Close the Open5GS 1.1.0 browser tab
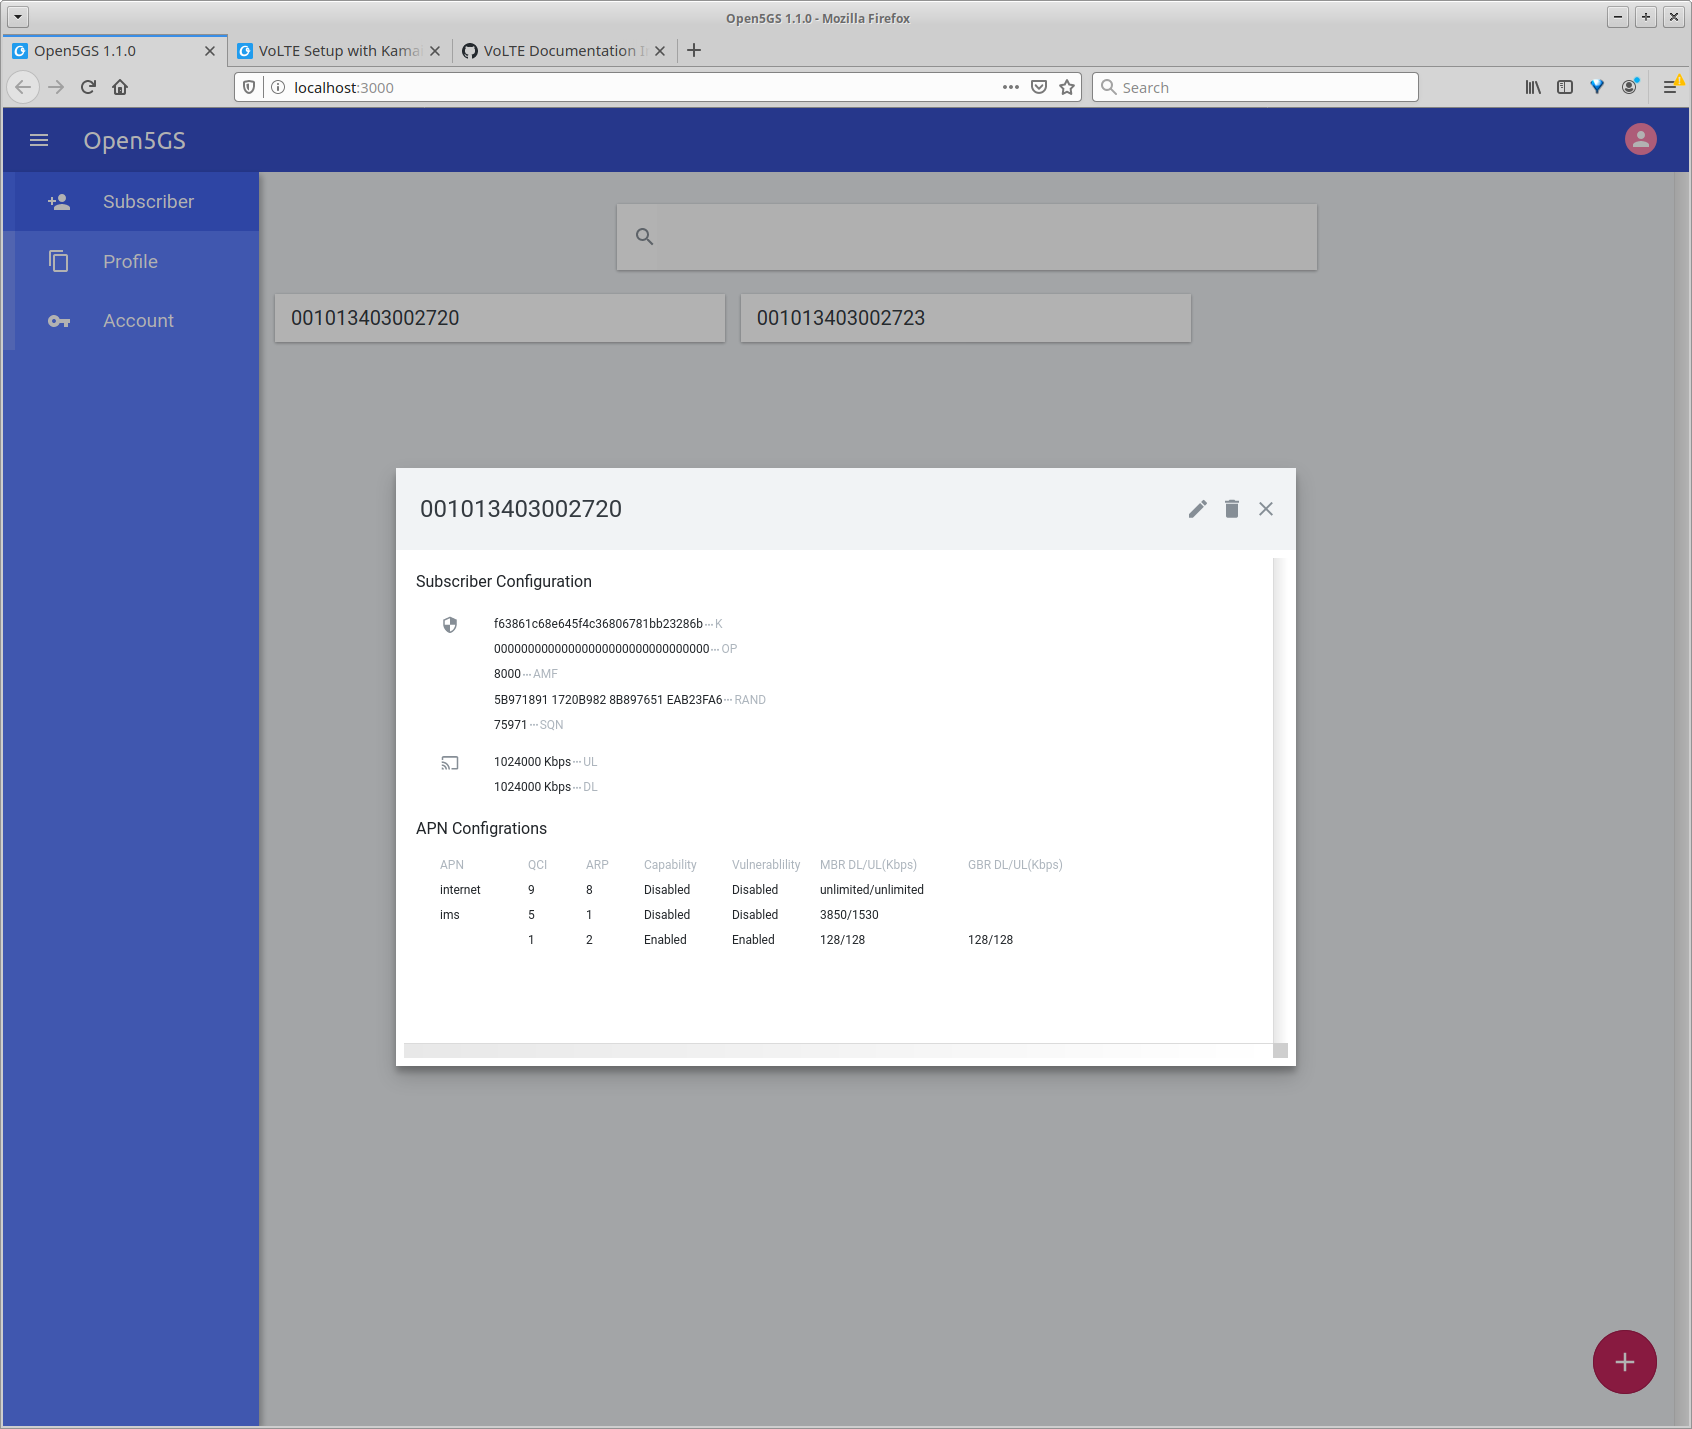The height and width of the screenshot is (1429, 1692). pyautogui.click(x=210, y=51)
